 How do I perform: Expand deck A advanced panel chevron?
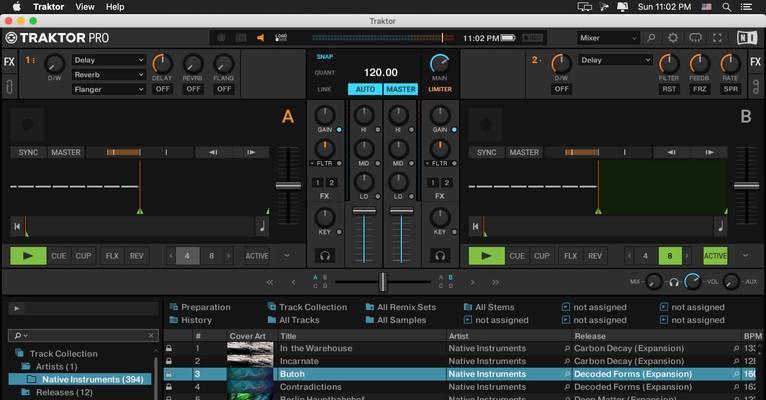click(287, 255)
